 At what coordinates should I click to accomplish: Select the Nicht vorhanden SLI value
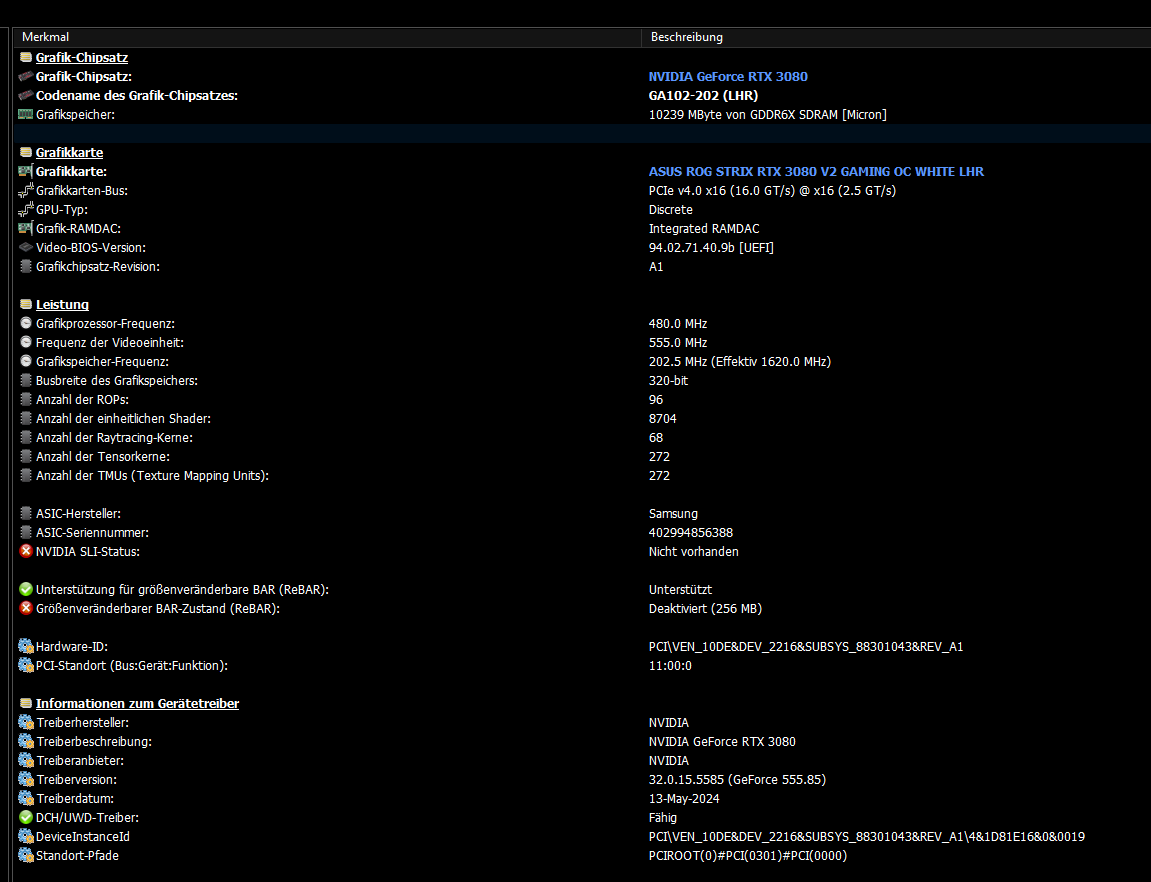[x=693, y=552]
